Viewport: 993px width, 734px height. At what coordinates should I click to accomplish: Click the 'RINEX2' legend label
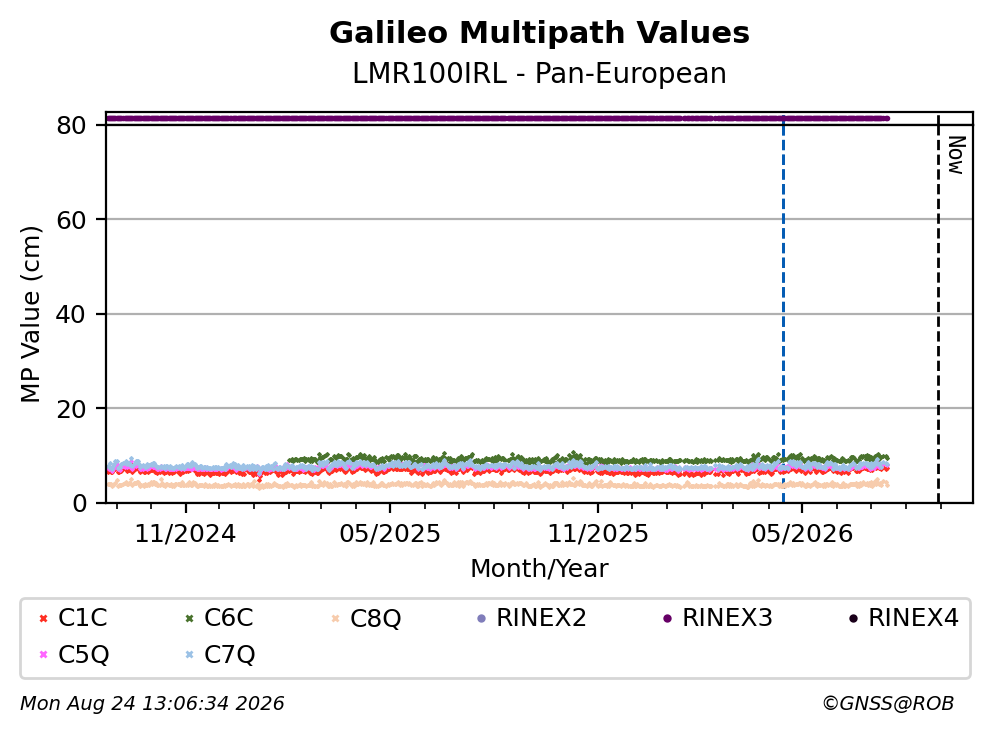pyautogui.click(x=541, y=618)
